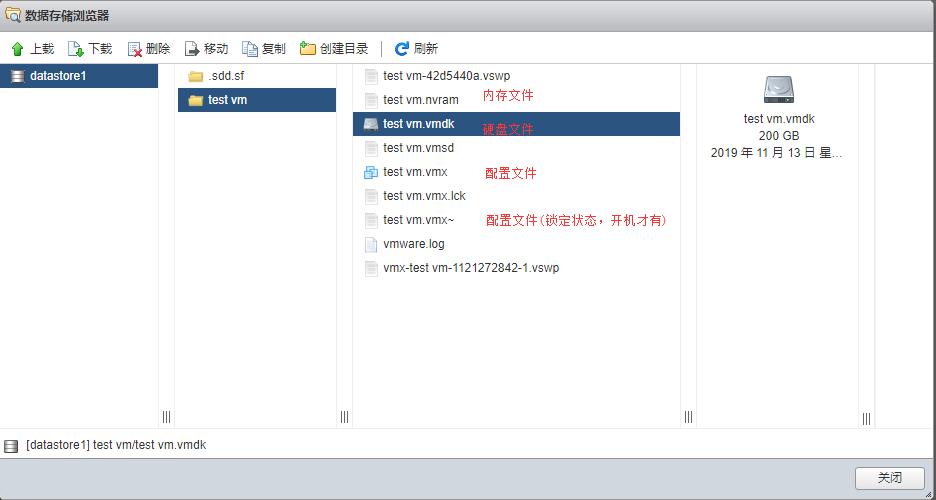Select the test vm folder
The image size is (936, 500).
(227, 100)
